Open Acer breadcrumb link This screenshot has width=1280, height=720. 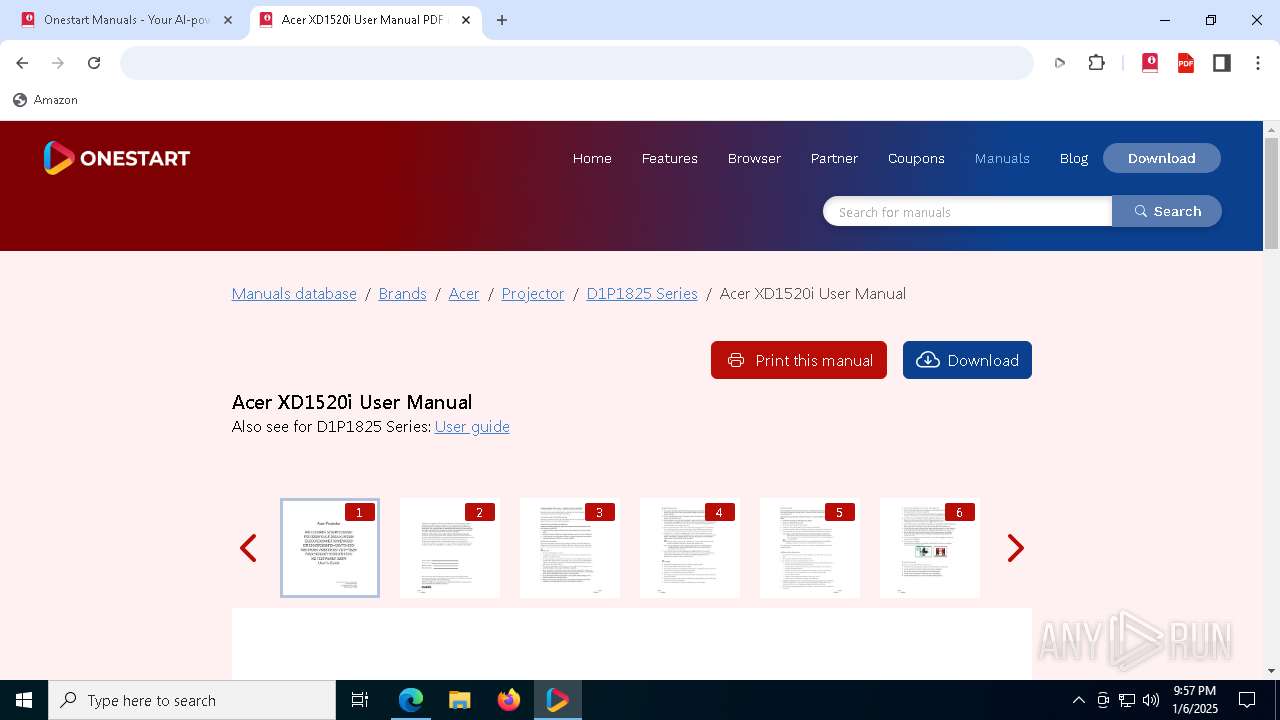[x=464, y=293]
